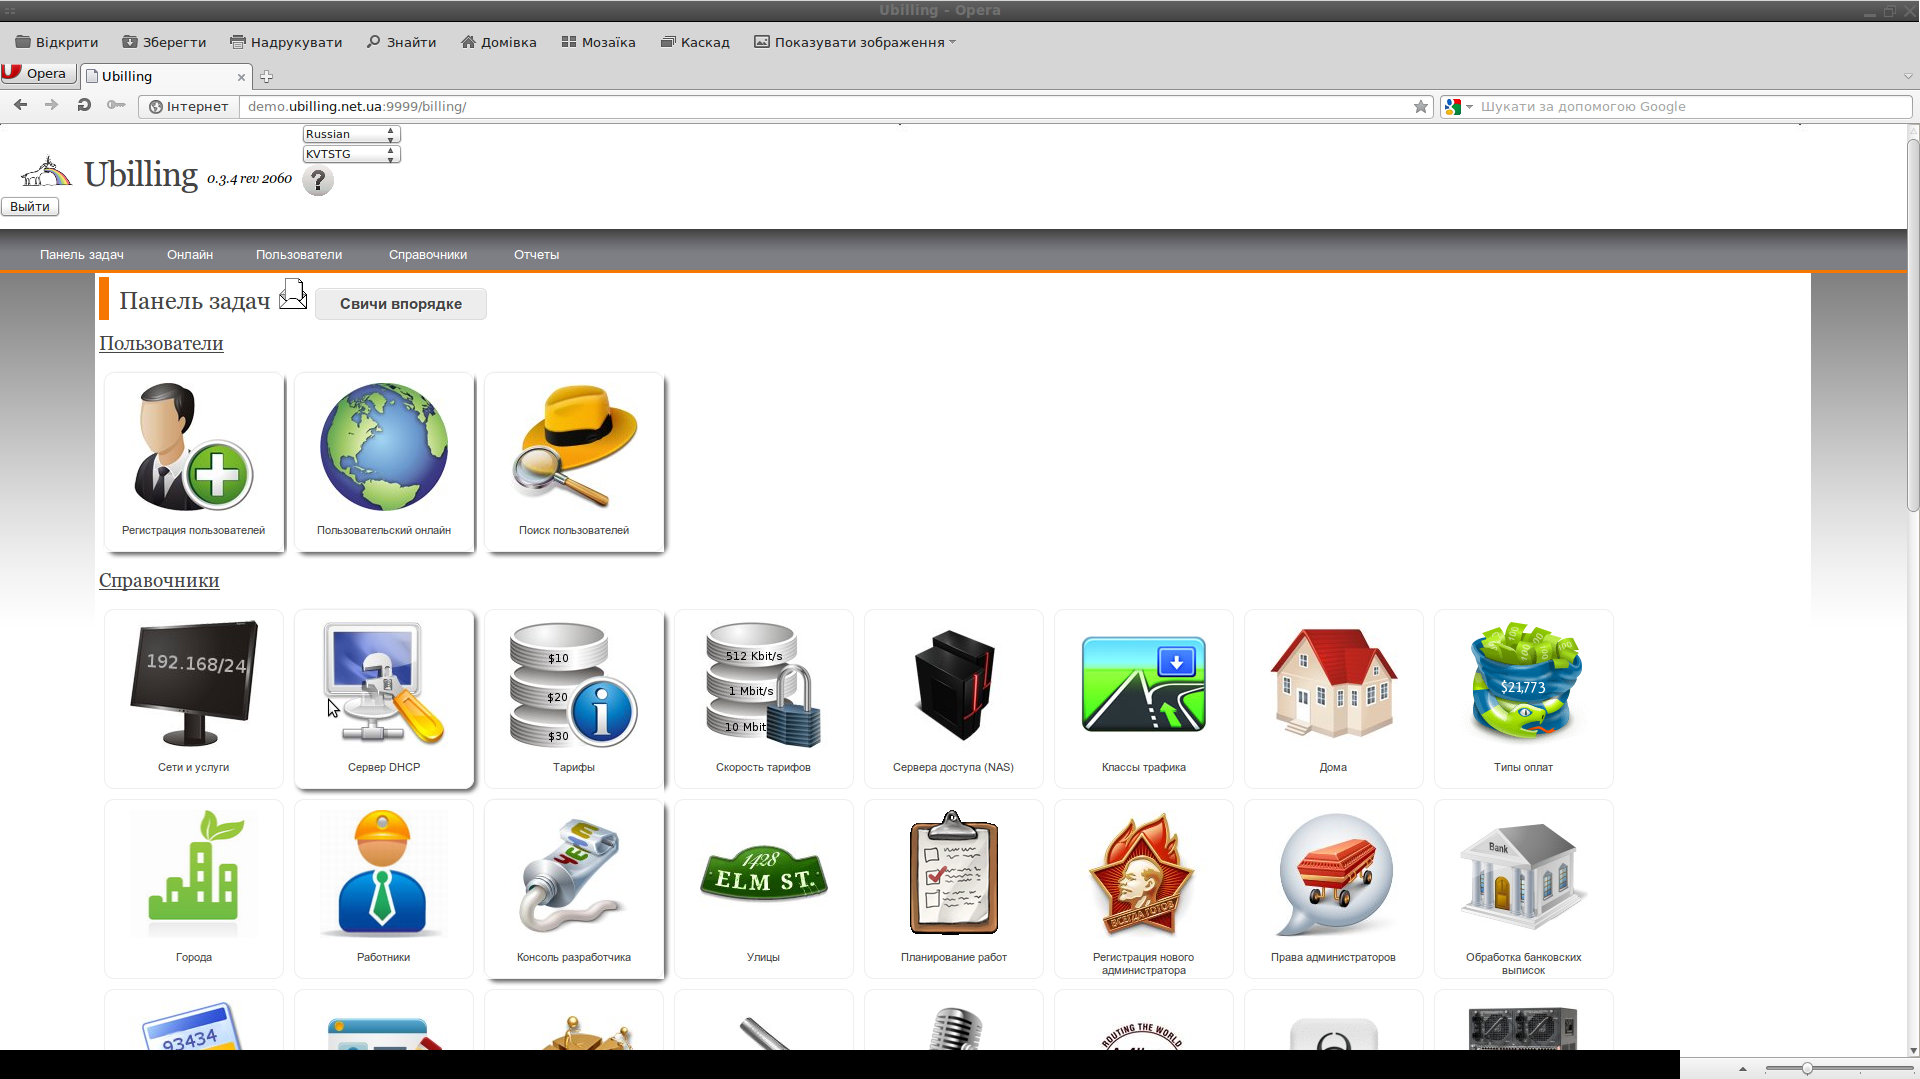Open the new administrator registration badge icon
Screen dimensions: 1920x1079
1144,873
